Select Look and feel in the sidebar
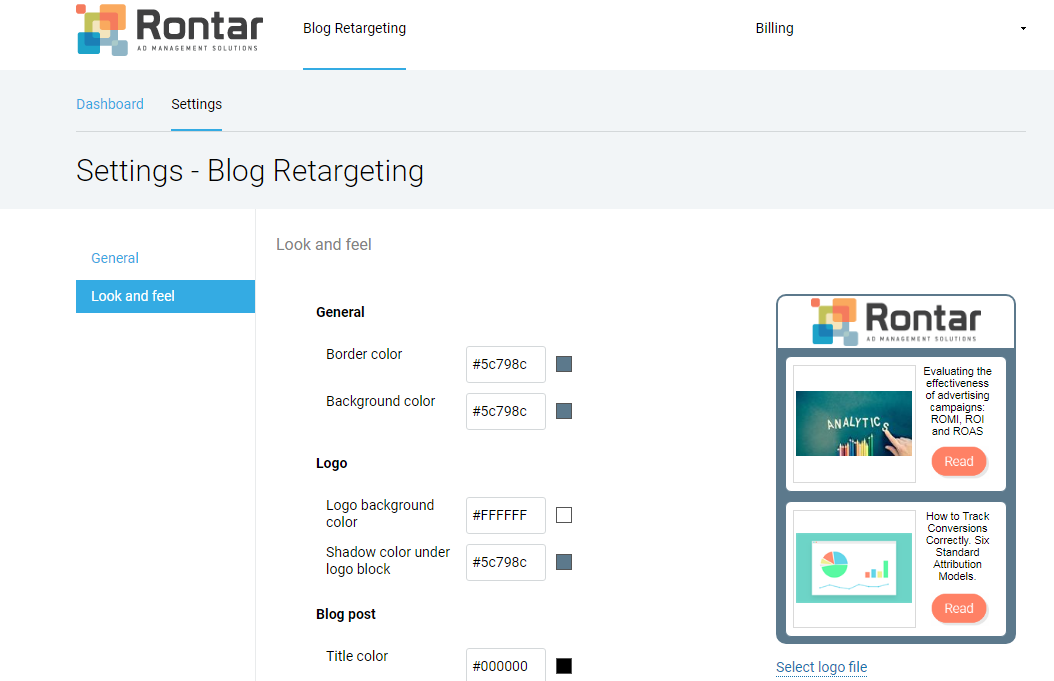This screenshot has width=1054, height=681. click(165, 296)
